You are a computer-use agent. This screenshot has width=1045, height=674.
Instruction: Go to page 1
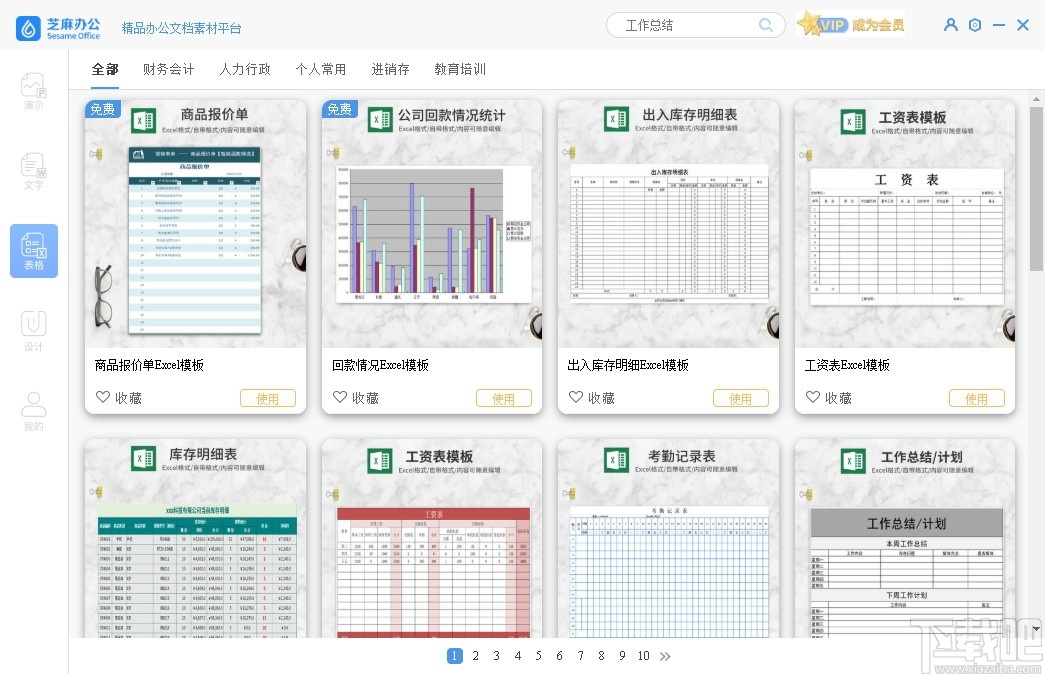[455, 656]
